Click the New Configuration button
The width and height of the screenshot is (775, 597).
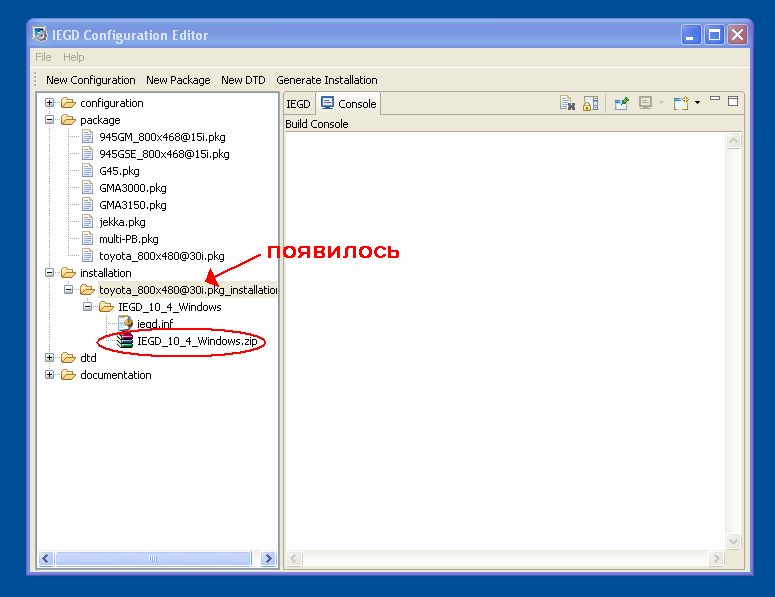point(90,80)
